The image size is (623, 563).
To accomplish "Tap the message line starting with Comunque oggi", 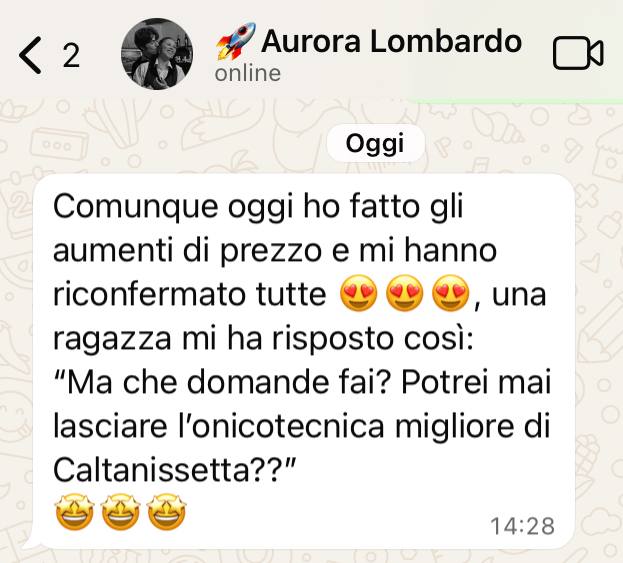I will pos(258,208).
